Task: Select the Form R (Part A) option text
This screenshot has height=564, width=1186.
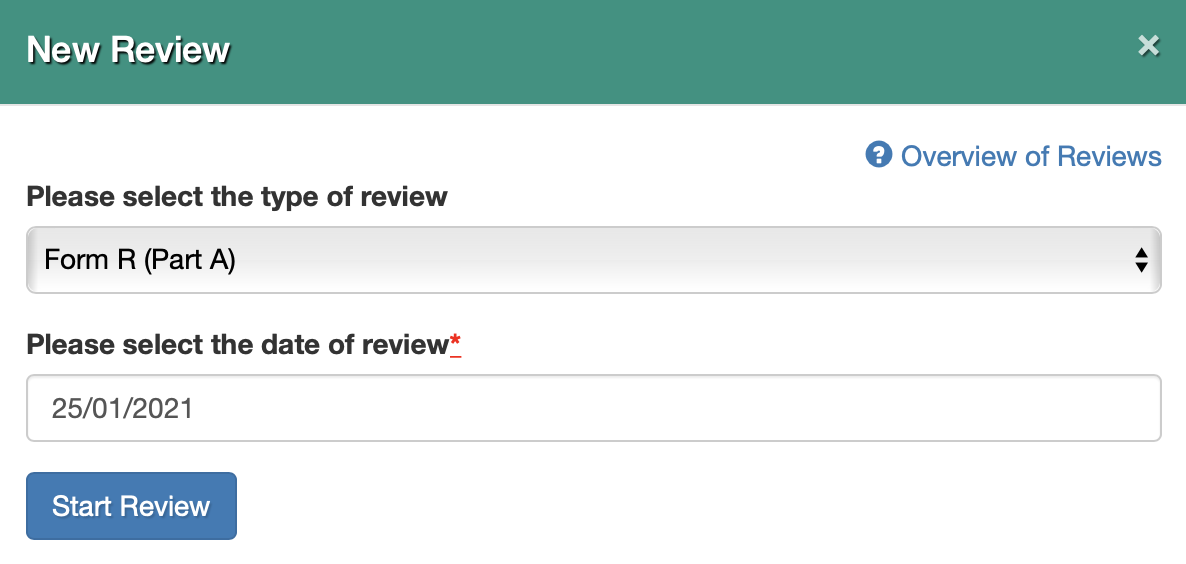Action: click(x=140, y=260)
